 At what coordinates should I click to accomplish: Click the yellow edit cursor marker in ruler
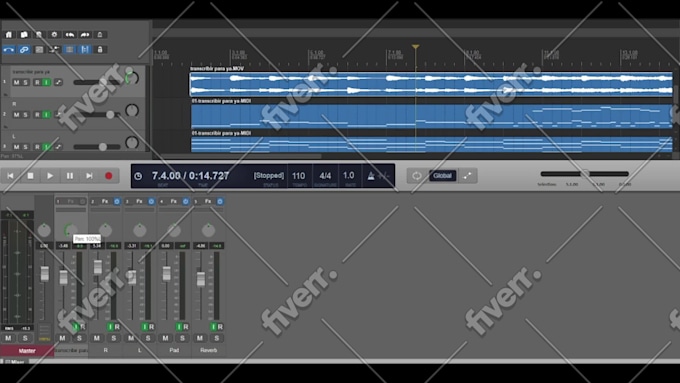pyautogui.click(x=415, y=47)
